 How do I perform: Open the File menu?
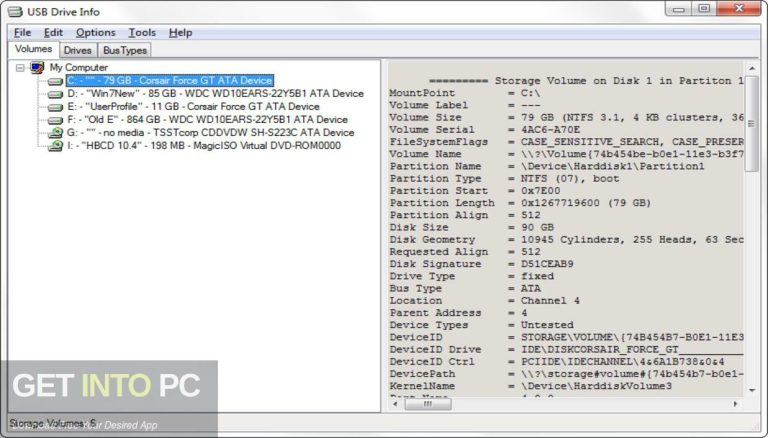point(22,33)
